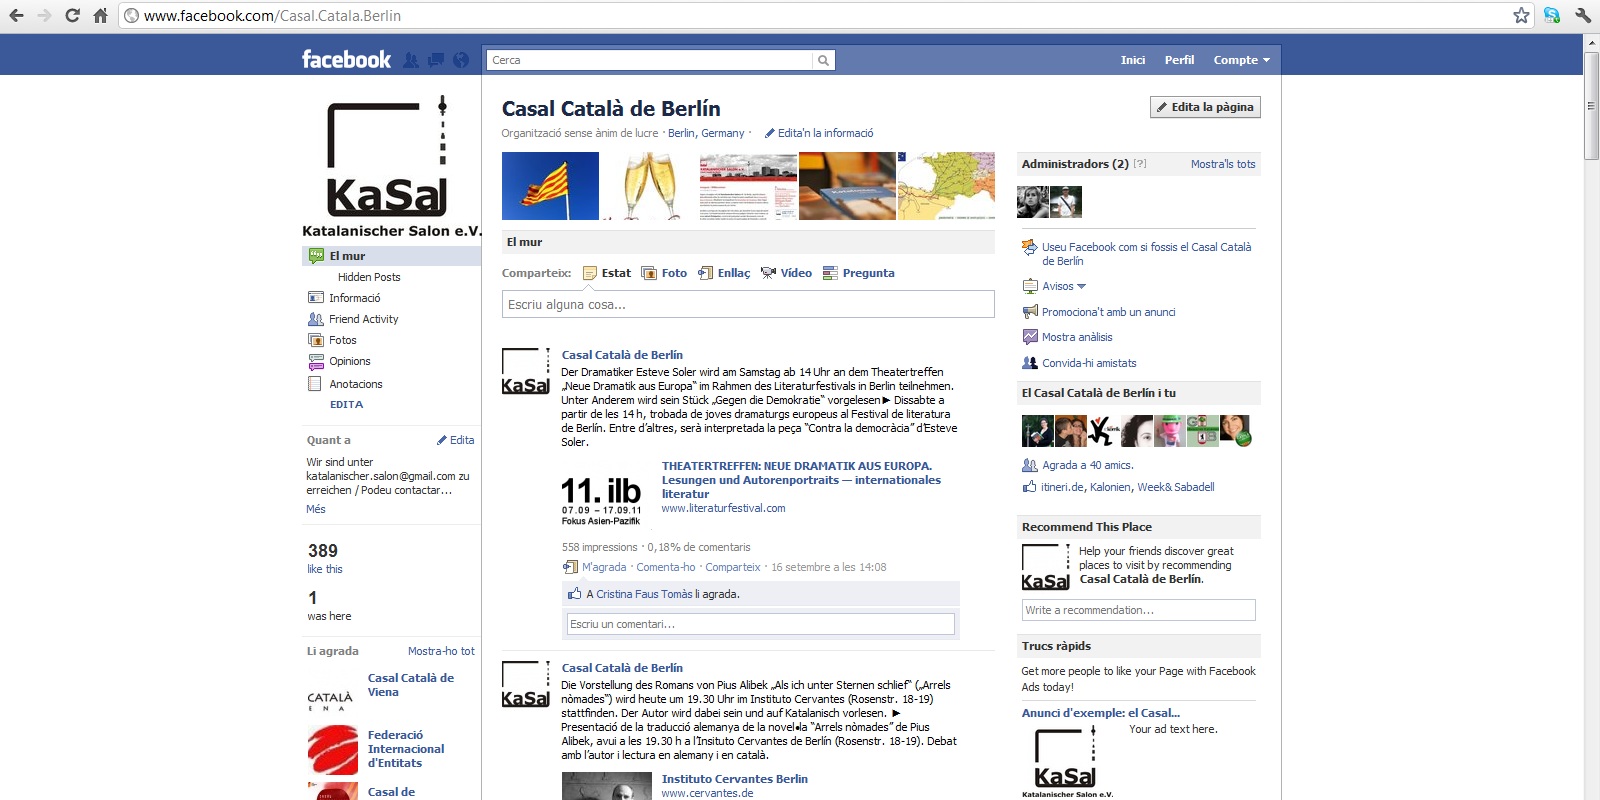This screenshot has height=800, width=1600.
Task: Bookmark page with the star icon
Action: [x=1521, y=15]
